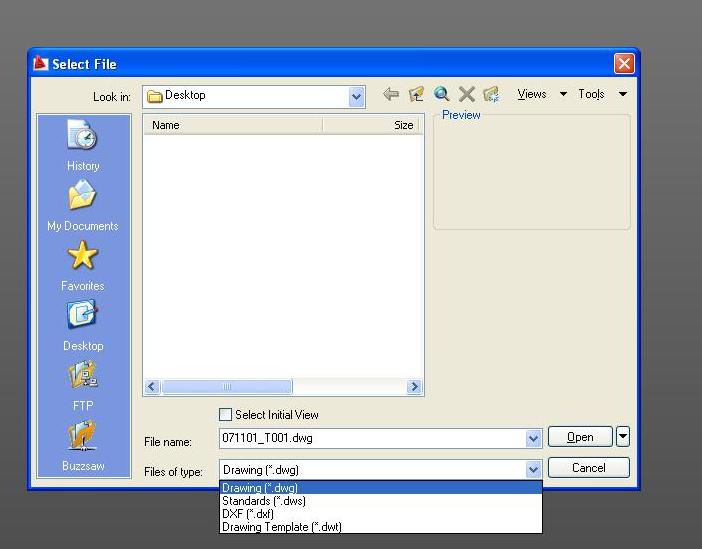Image resolution: width=702 pixels, height=549 pixels.
Task: Click the horizontal scrollbar left arrow
Action: (152, 386)
